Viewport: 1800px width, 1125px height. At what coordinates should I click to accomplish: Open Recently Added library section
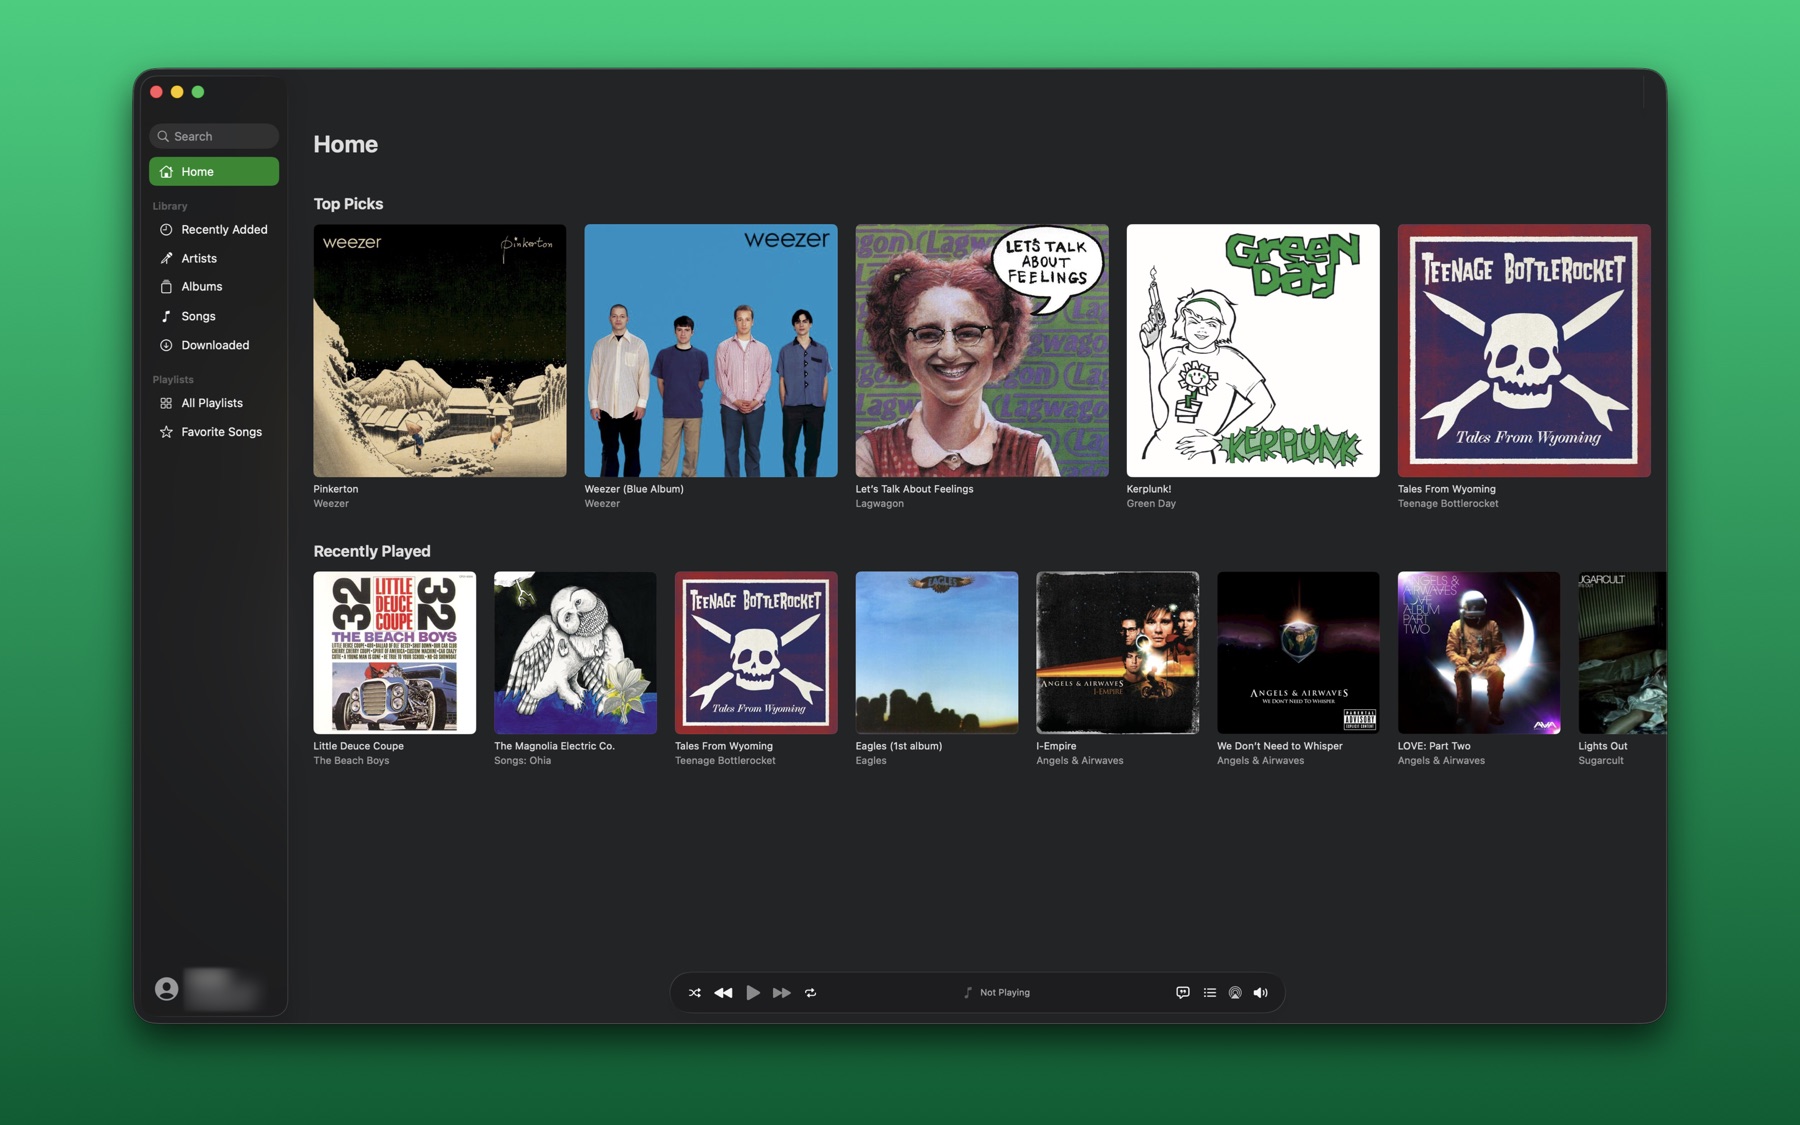214,229
